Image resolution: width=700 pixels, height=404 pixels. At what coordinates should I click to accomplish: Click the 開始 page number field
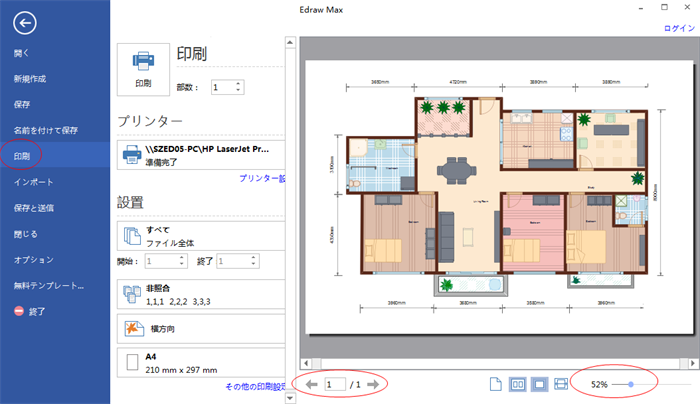coord(161,261)
